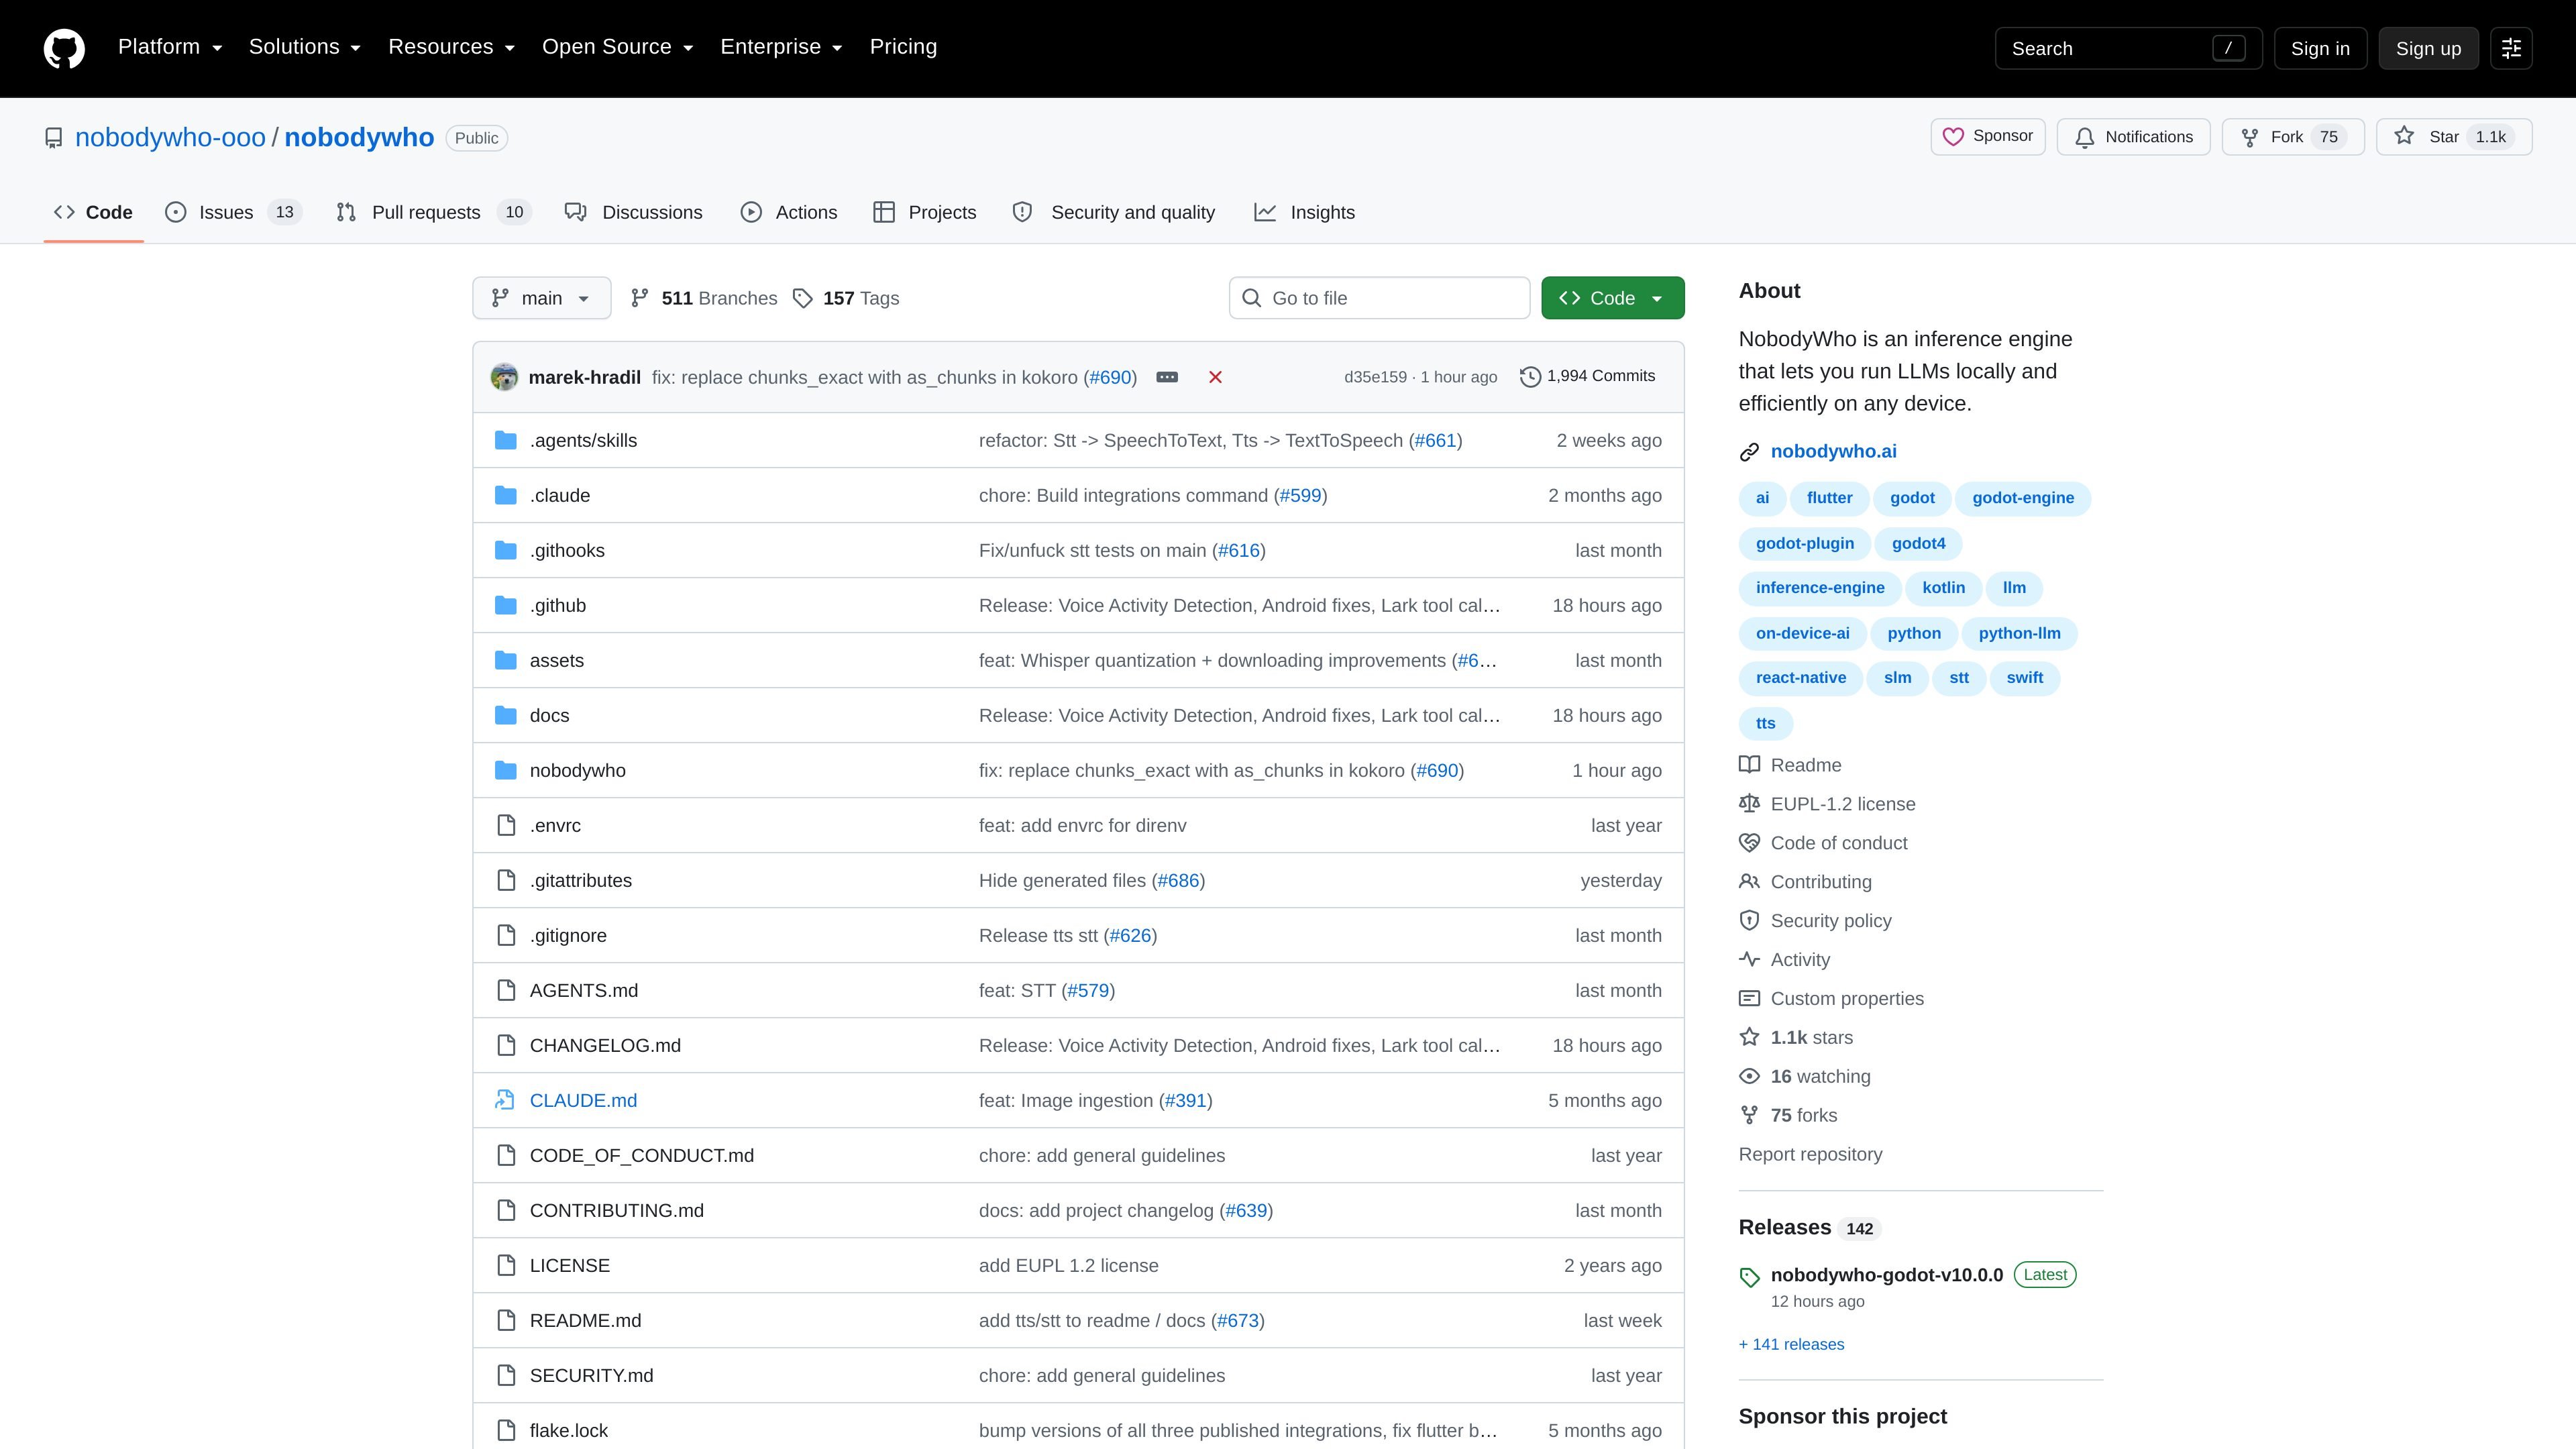Click the tag icon beside 157 Tags
2576x1449 pixels.
point(802,298)
